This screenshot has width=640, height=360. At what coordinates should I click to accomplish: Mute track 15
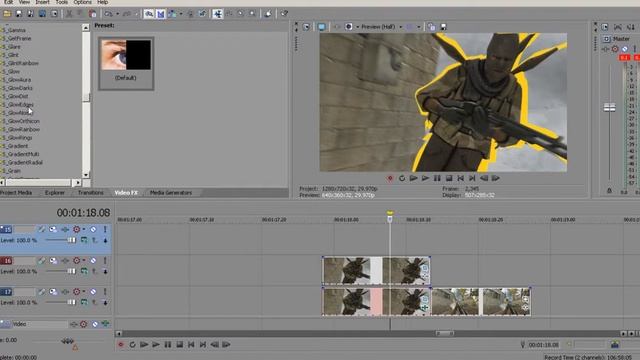93,229
